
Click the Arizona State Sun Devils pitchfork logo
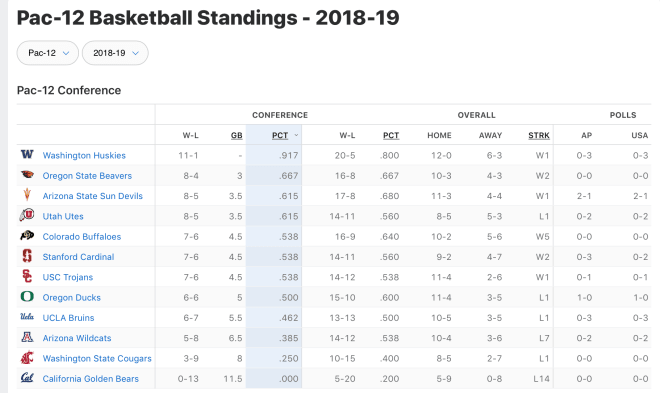tap(27, 195)
